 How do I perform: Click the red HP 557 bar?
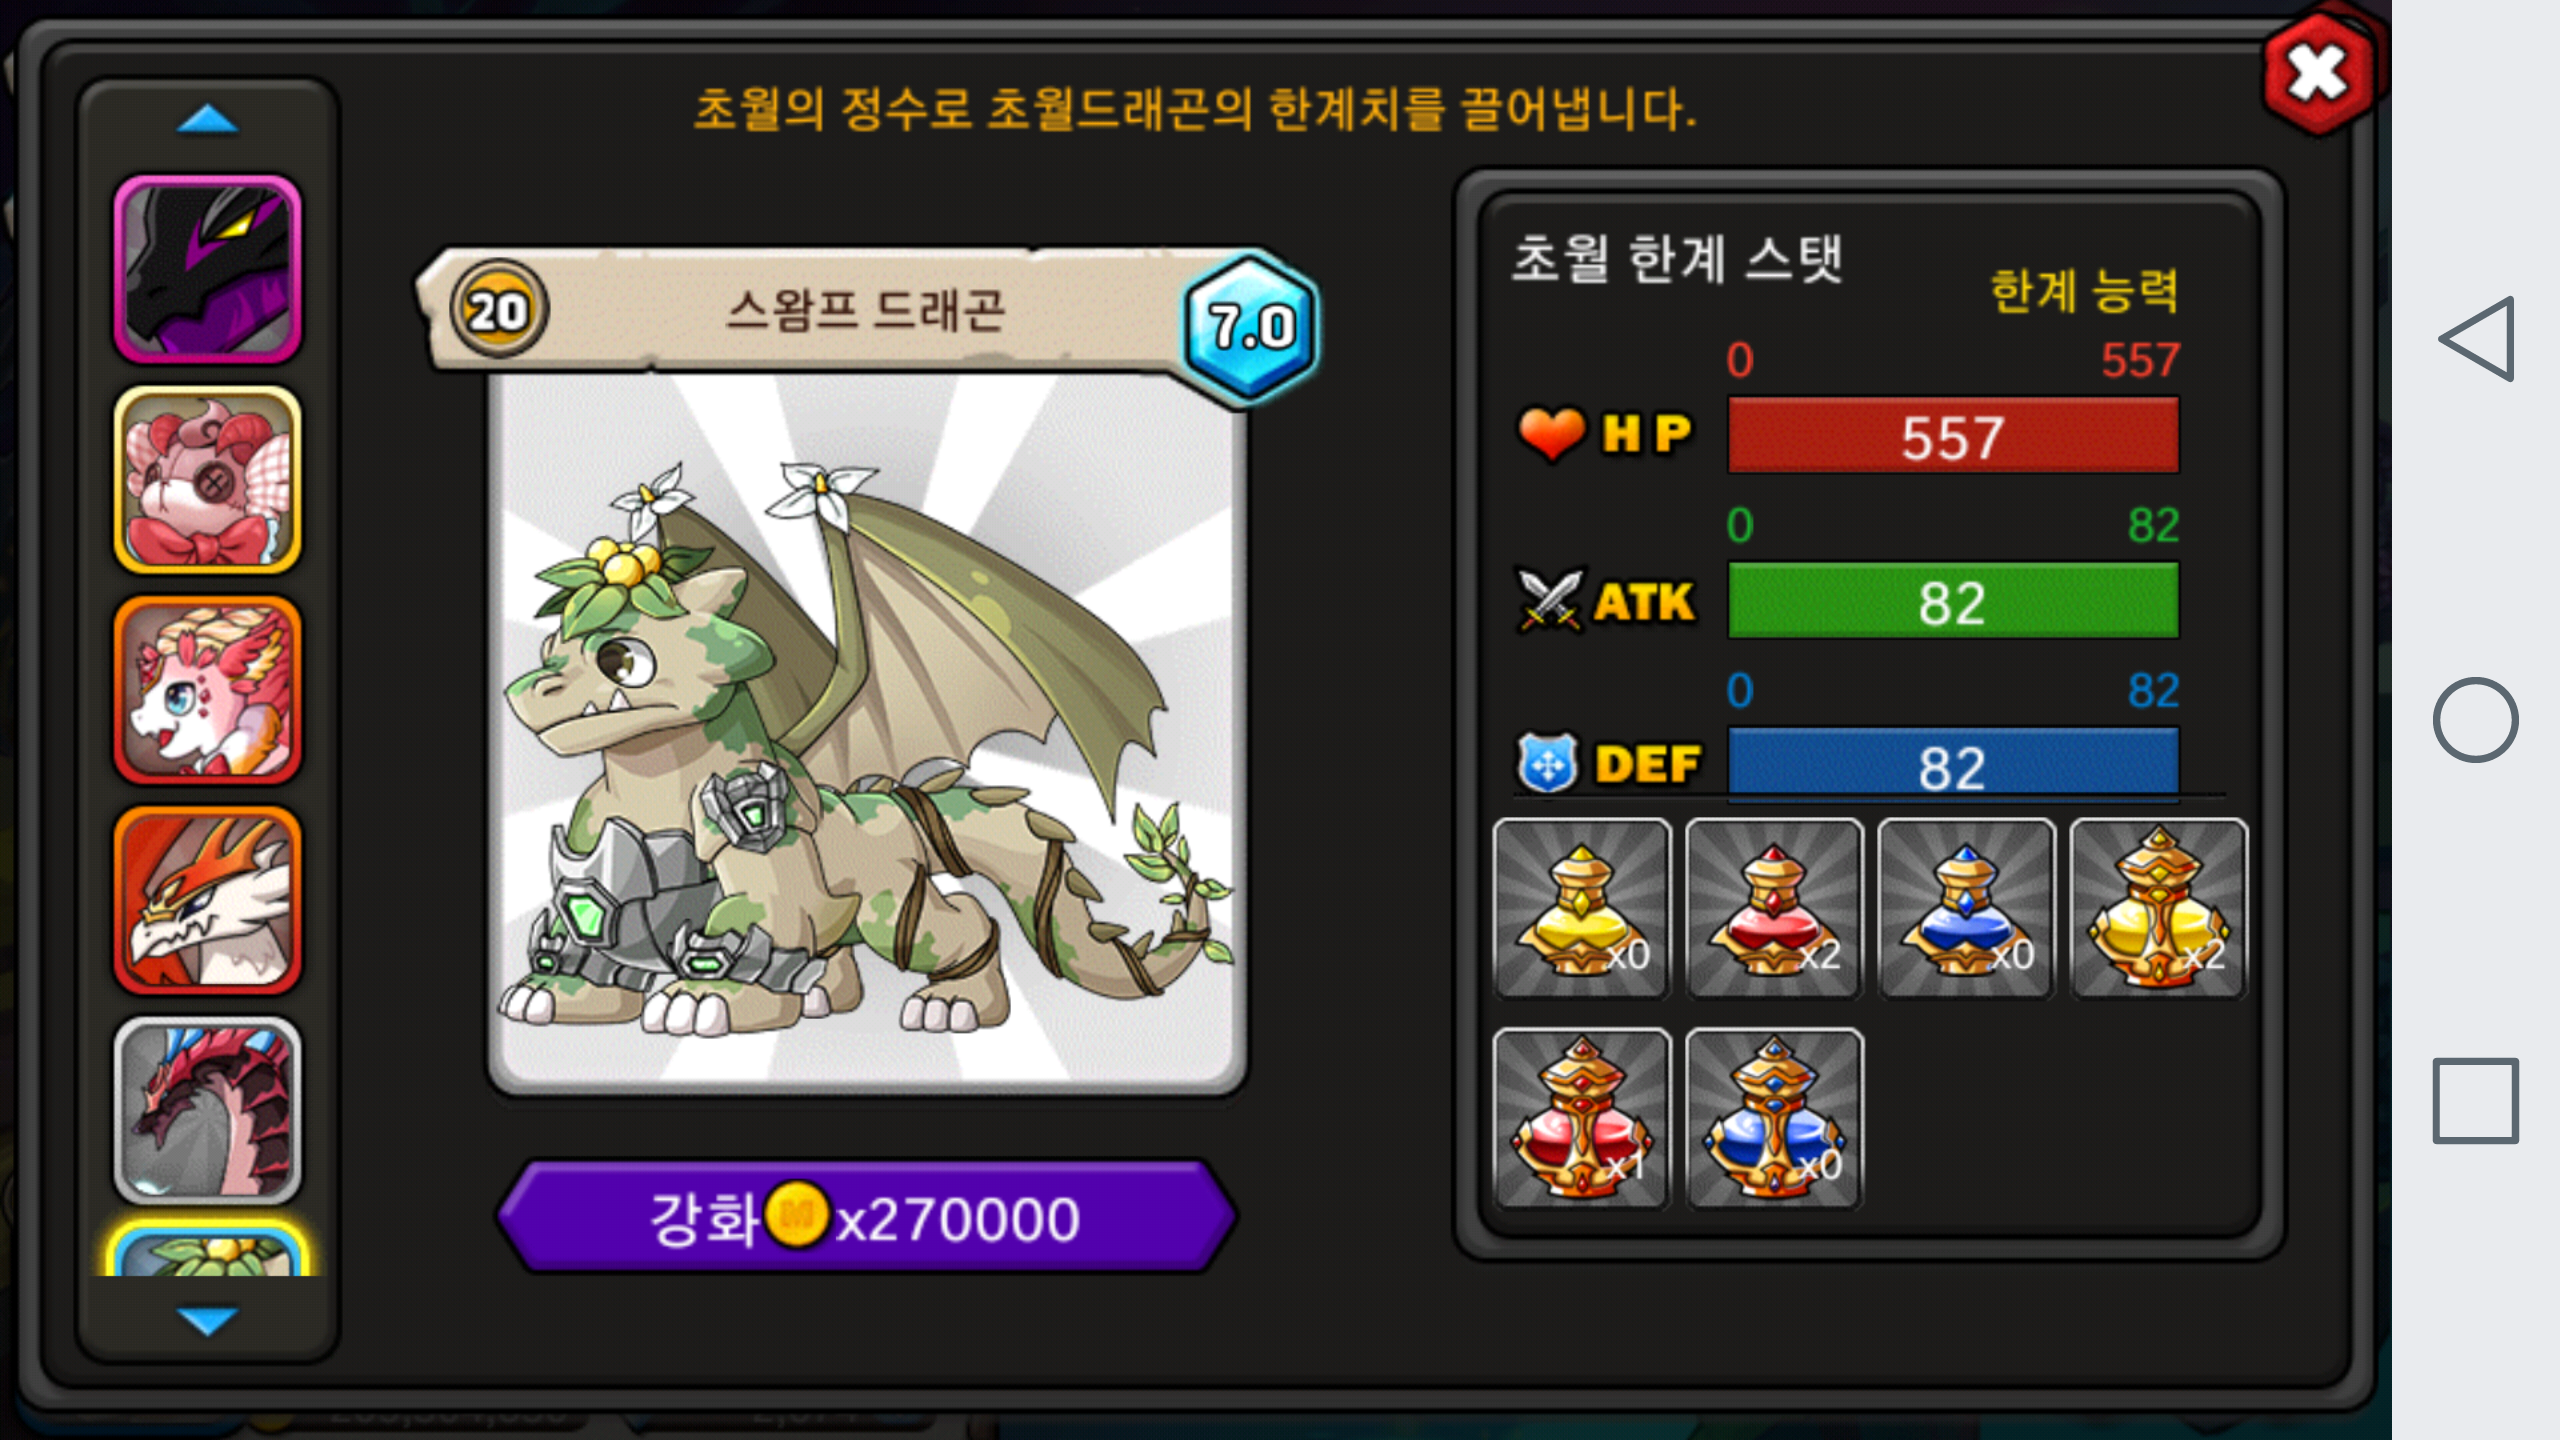[x=1953, y=436]
